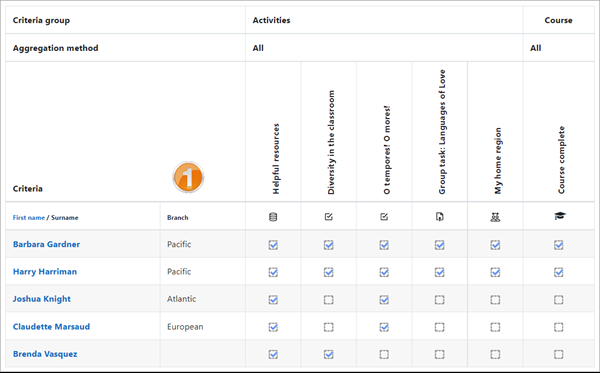
Task: Open Brenda Vasquez's profile link
Action: click(45, 354)
